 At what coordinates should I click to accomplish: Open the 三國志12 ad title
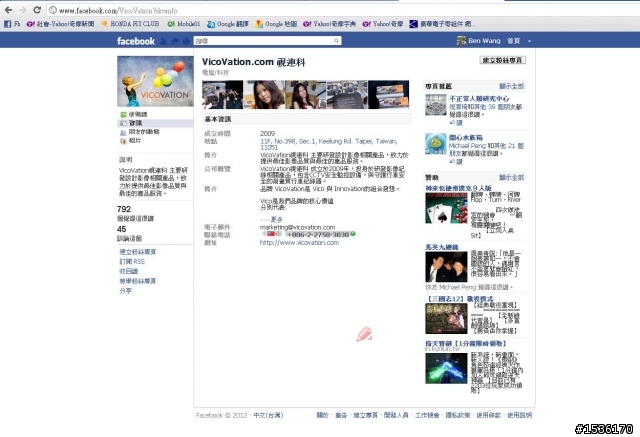click(x=459, y=299)
